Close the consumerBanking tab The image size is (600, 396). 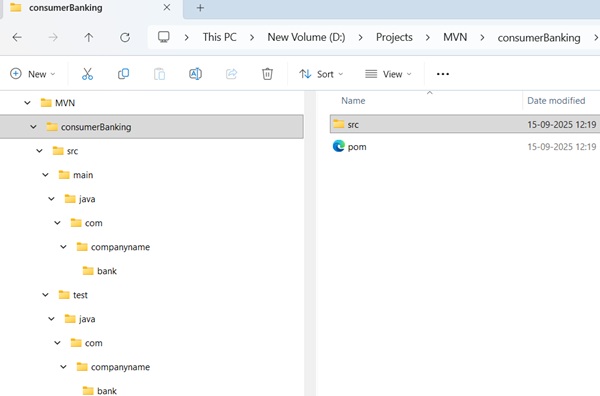click(x=167, y=7)
